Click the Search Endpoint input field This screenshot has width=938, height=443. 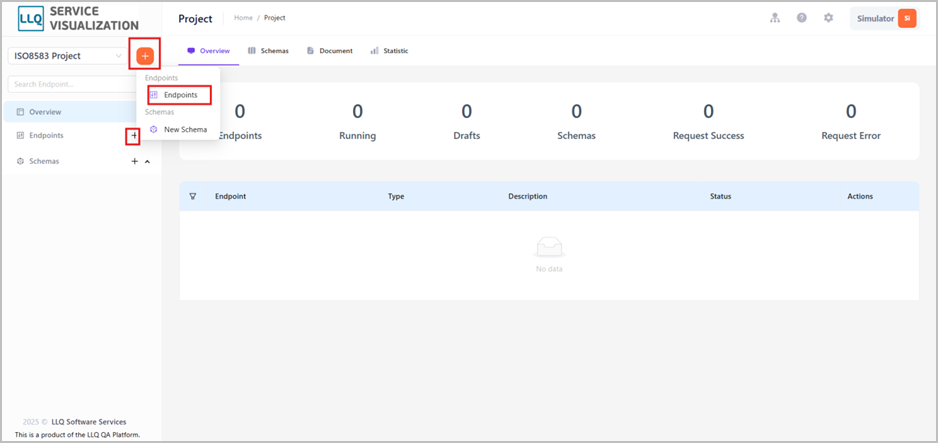[72, 84]
